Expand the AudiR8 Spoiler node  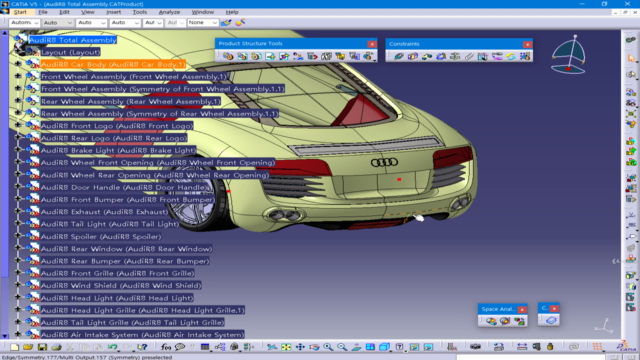(x=18, y=236)
